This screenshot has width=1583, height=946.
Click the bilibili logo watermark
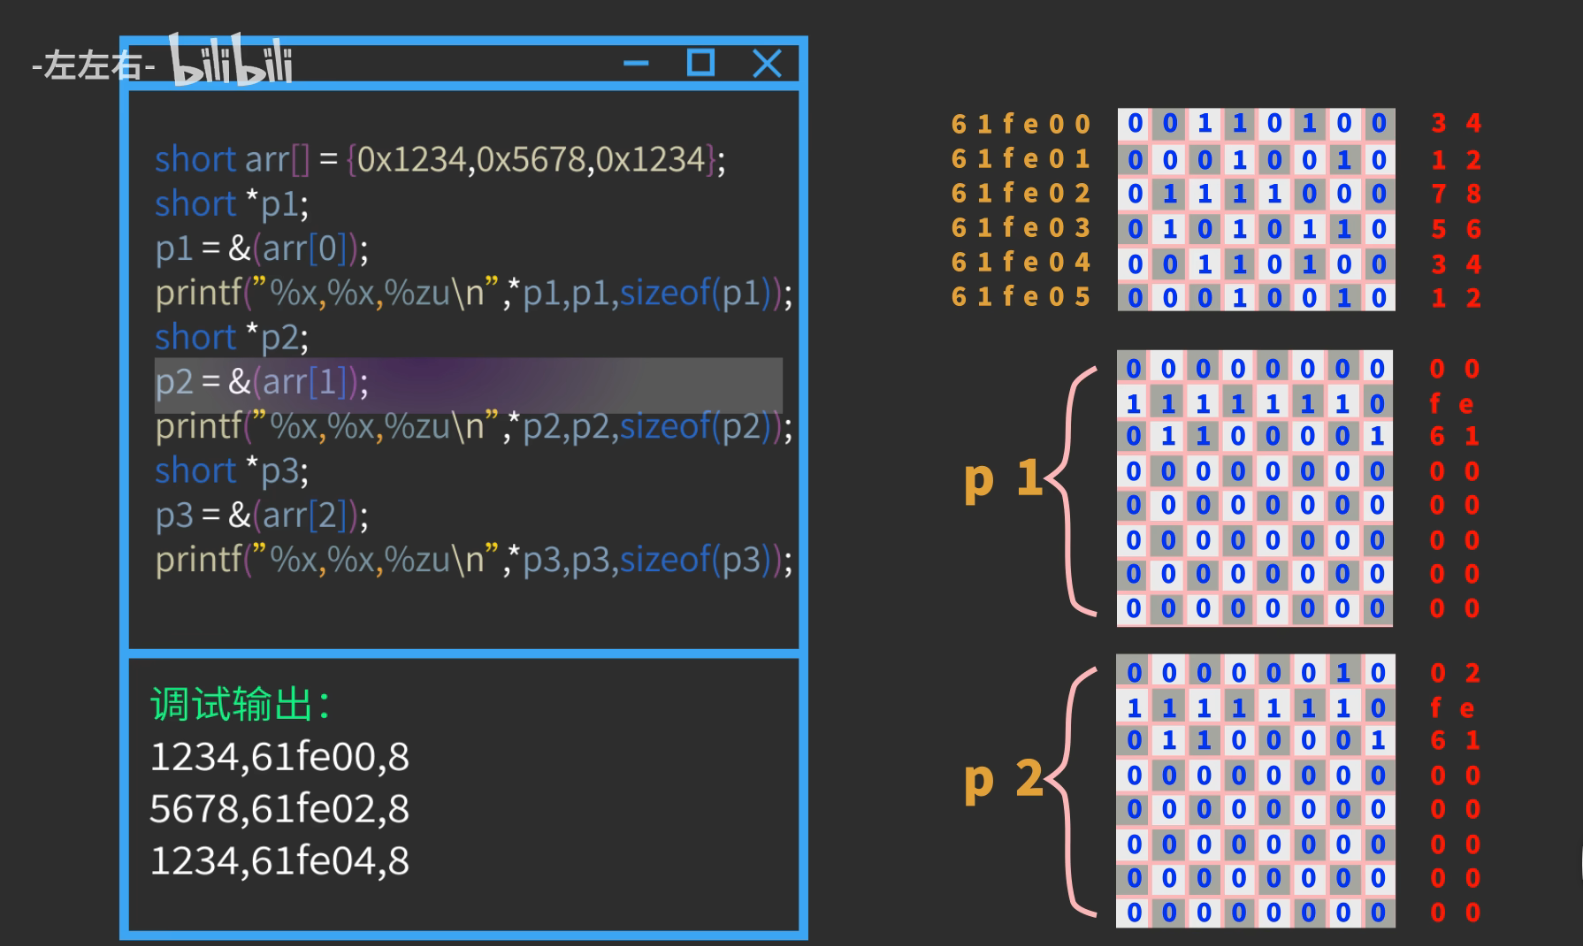231,62
